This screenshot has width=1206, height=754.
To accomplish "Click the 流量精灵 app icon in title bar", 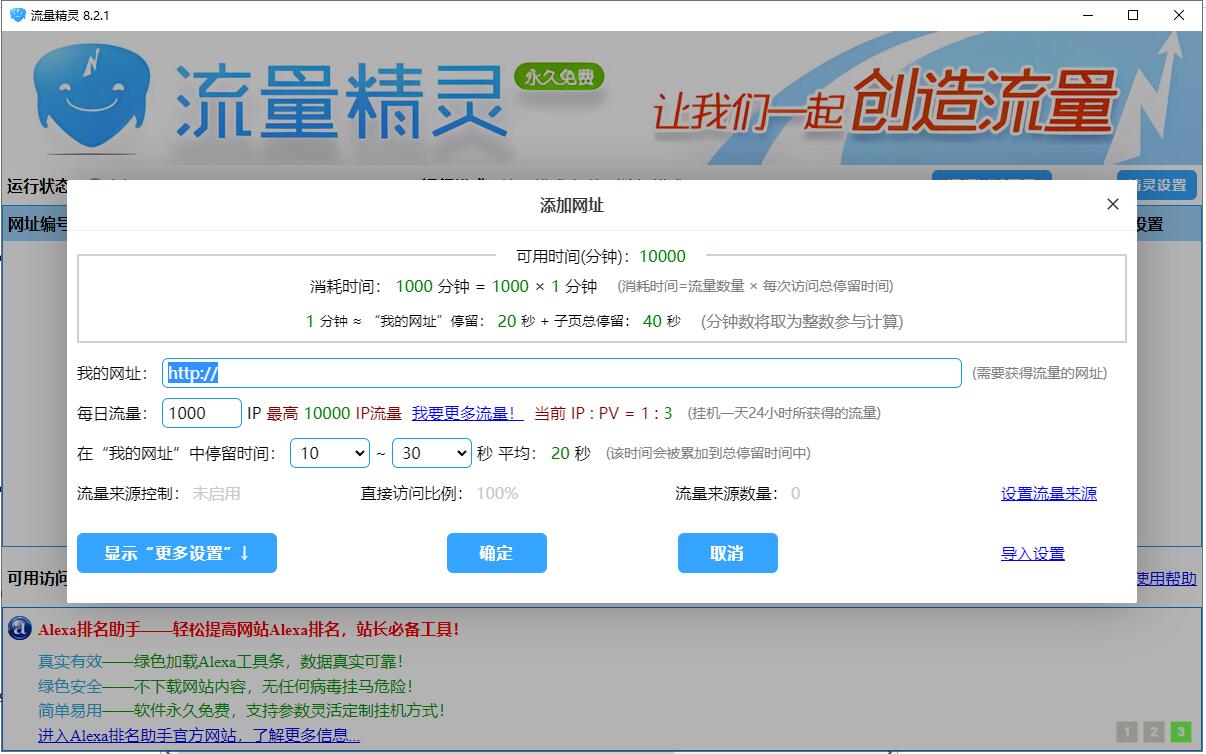I will tap(17, 15).
